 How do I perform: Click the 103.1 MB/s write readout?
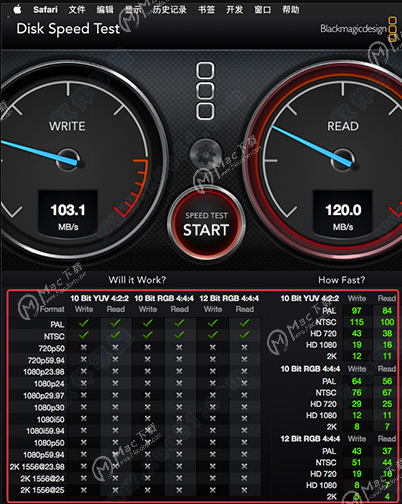click(x=68, y=217)
